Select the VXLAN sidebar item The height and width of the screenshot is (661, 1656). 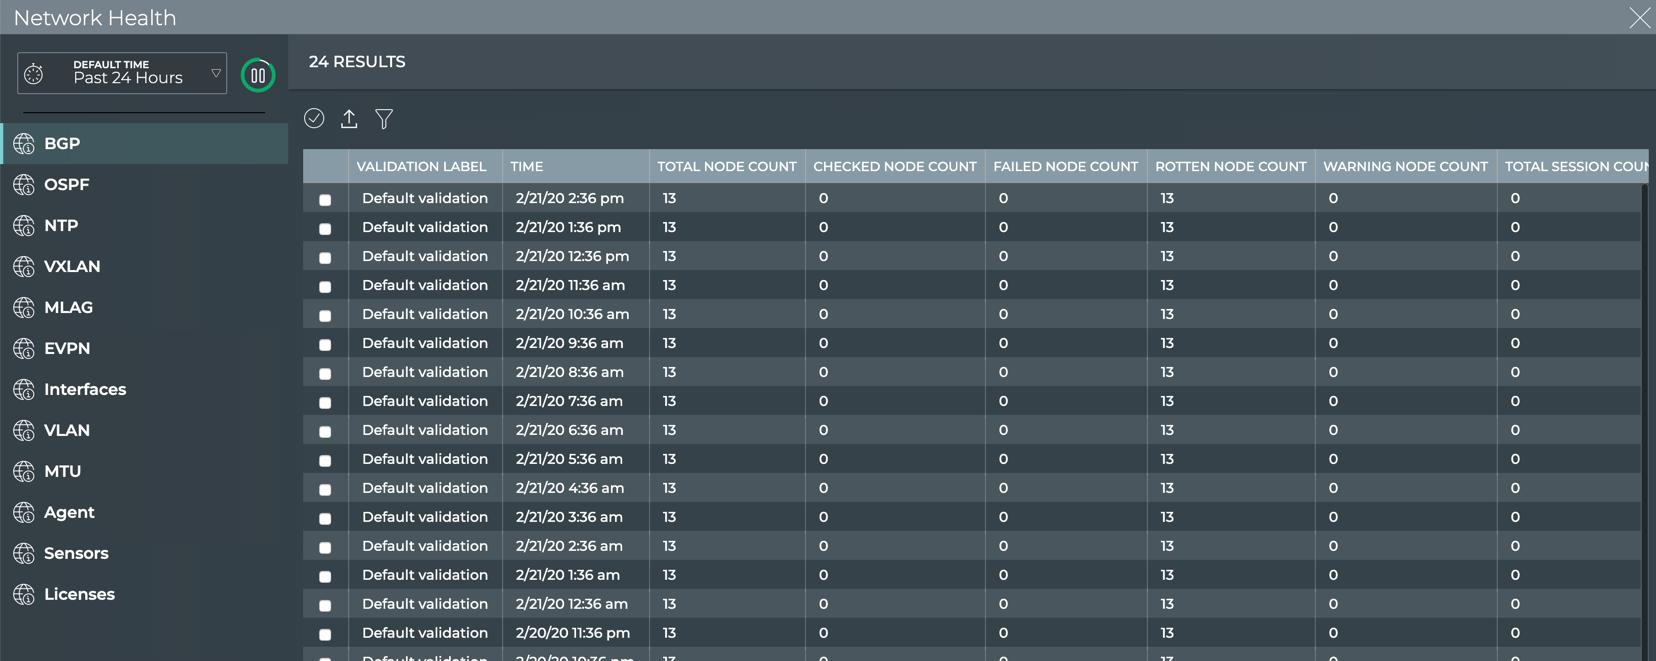click(72, 267)
